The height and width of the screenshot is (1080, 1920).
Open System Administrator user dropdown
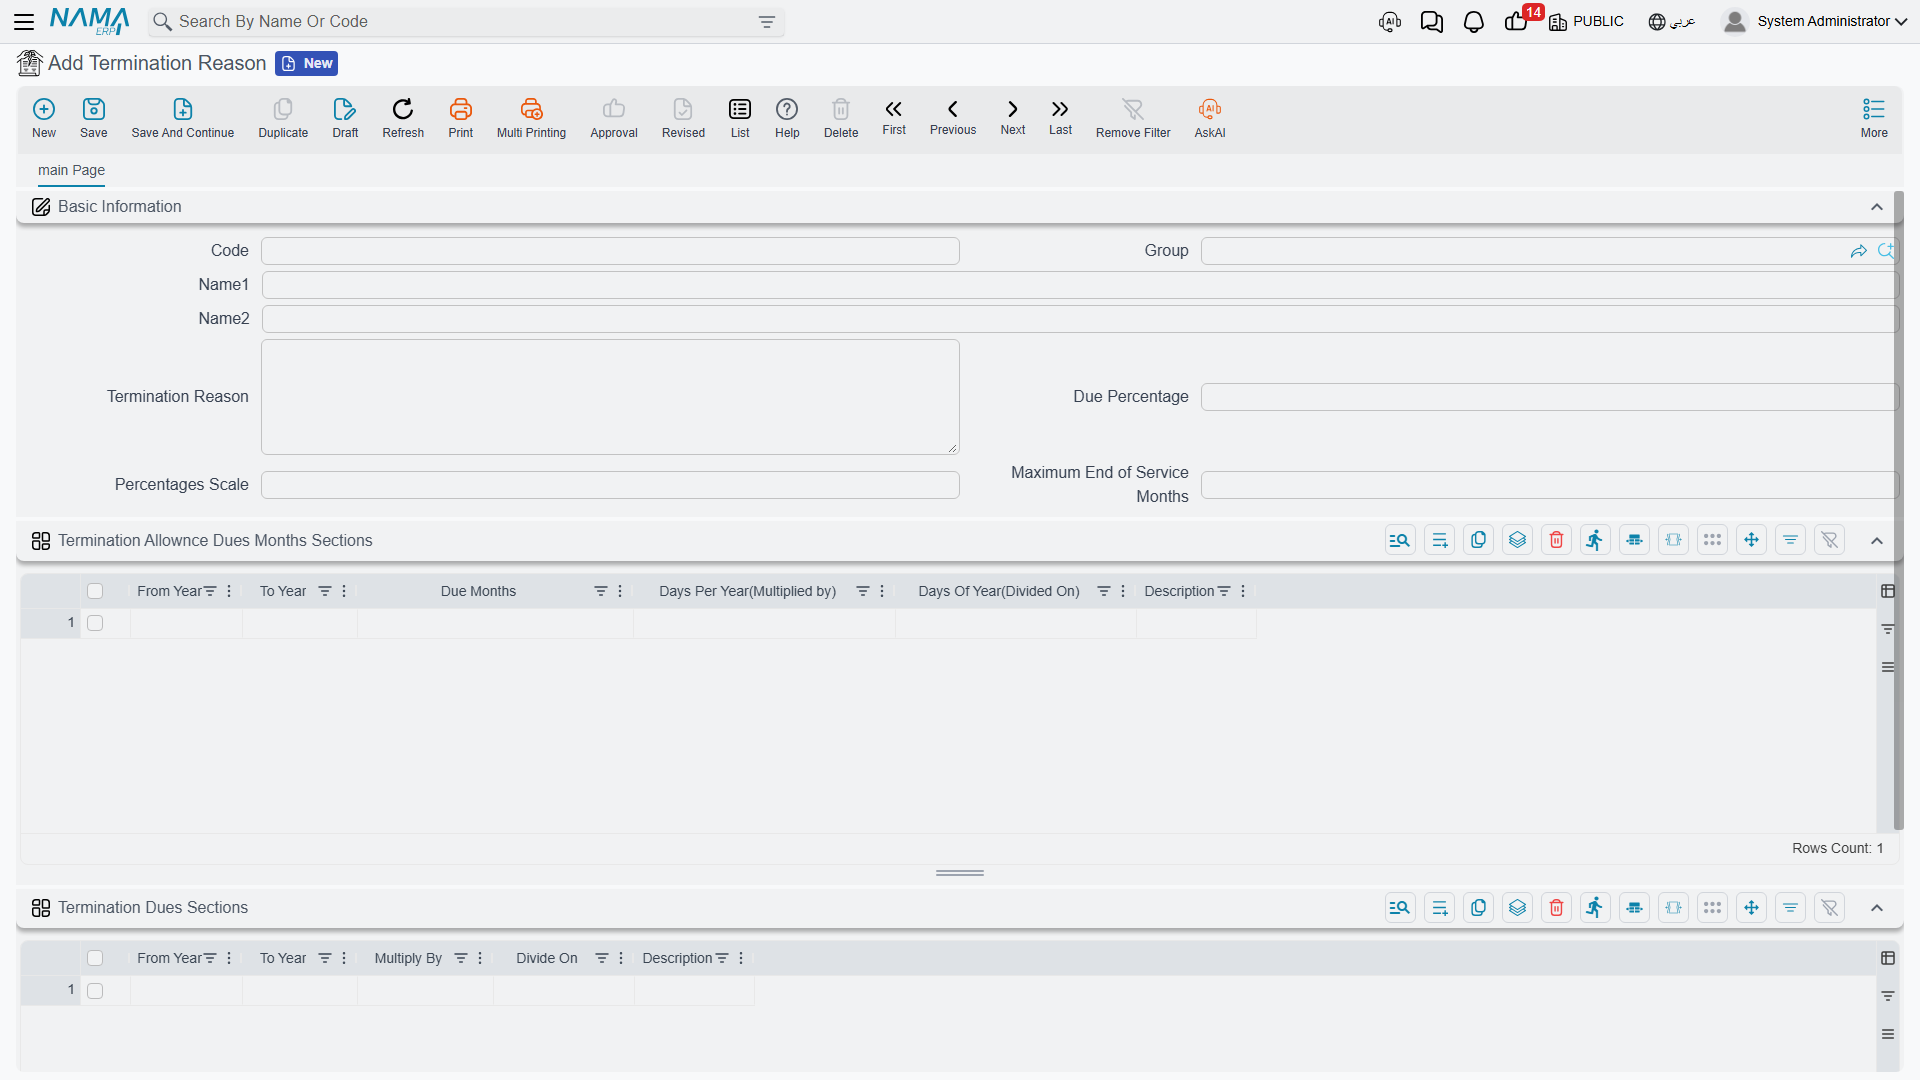pyautogui.click(x=1814, y=21)
